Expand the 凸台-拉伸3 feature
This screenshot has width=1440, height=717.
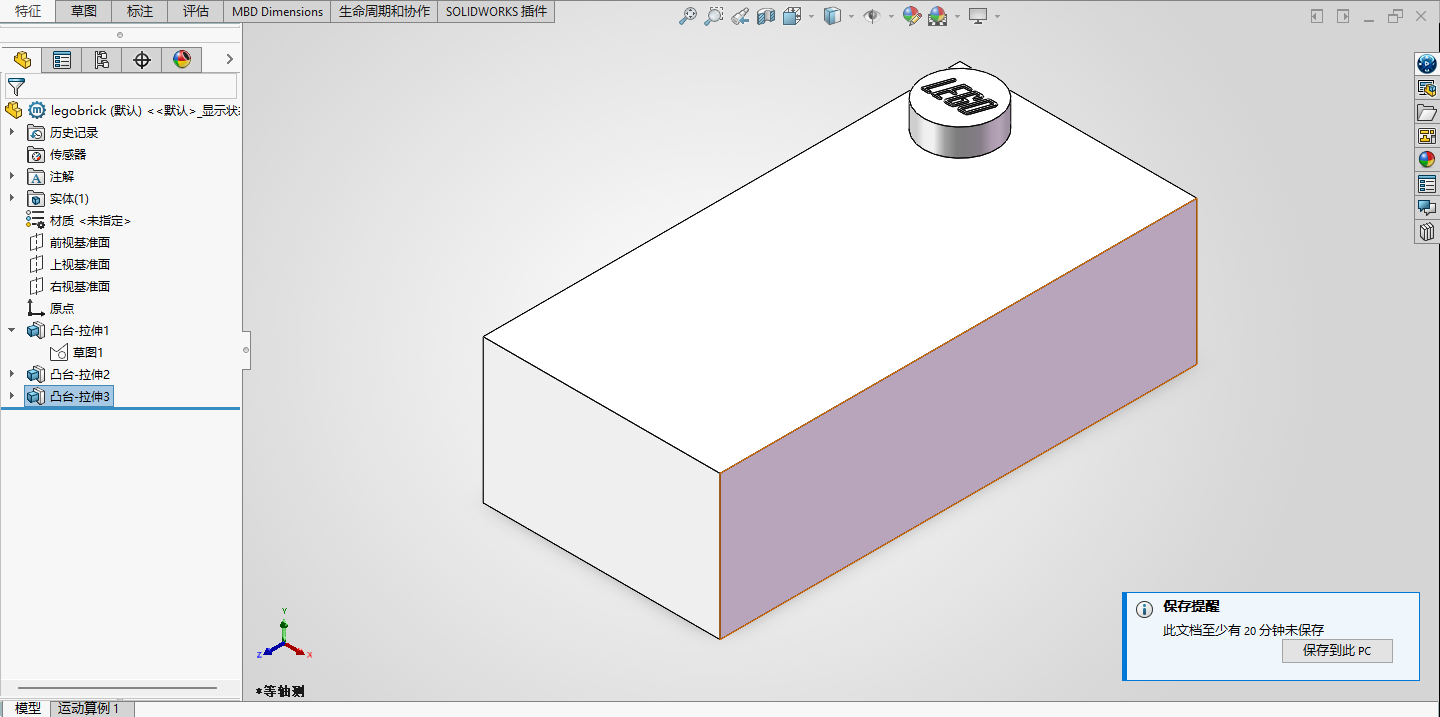[x=12, y=396]
